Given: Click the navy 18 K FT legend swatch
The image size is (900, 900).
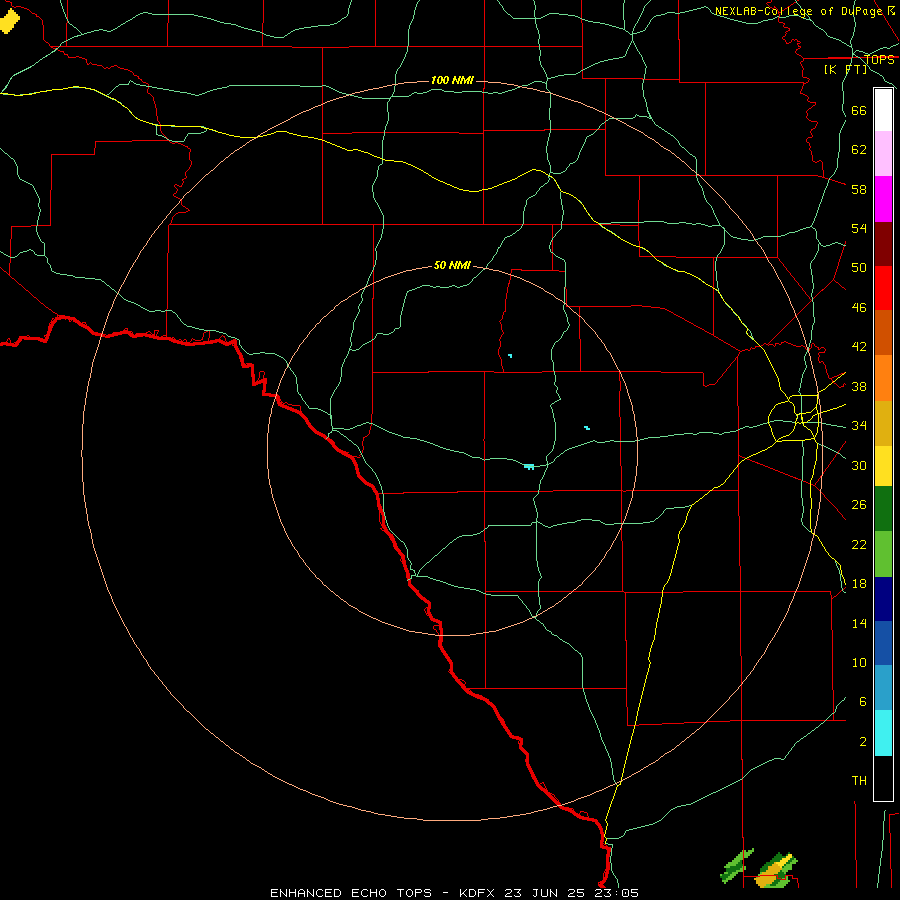Looking at the screenshot, I should point(883,599).
